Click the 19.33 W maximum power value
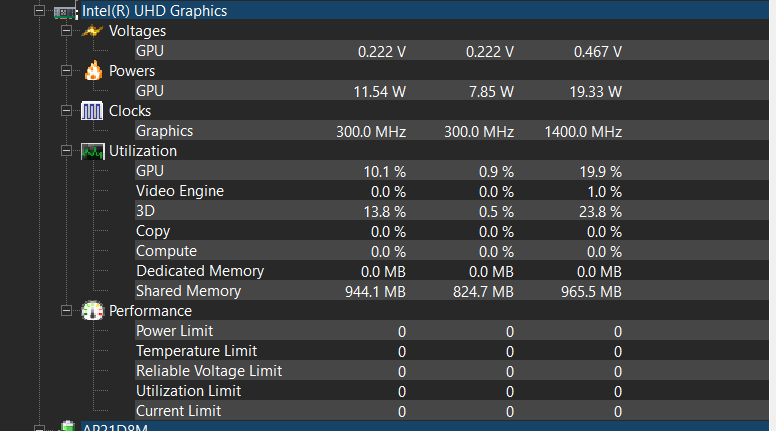The image size is (776, 431). pos(595,92)
